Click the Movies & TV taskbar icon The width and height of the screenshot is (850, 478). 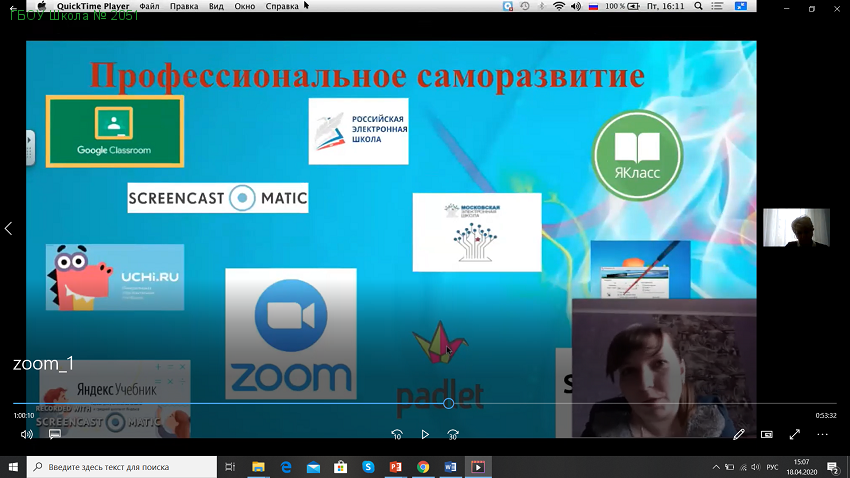478,467
